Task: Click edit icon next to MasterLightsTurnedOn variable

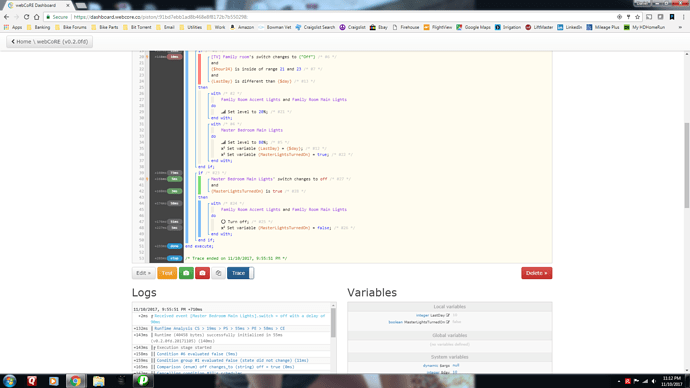Action: point(448,322)
